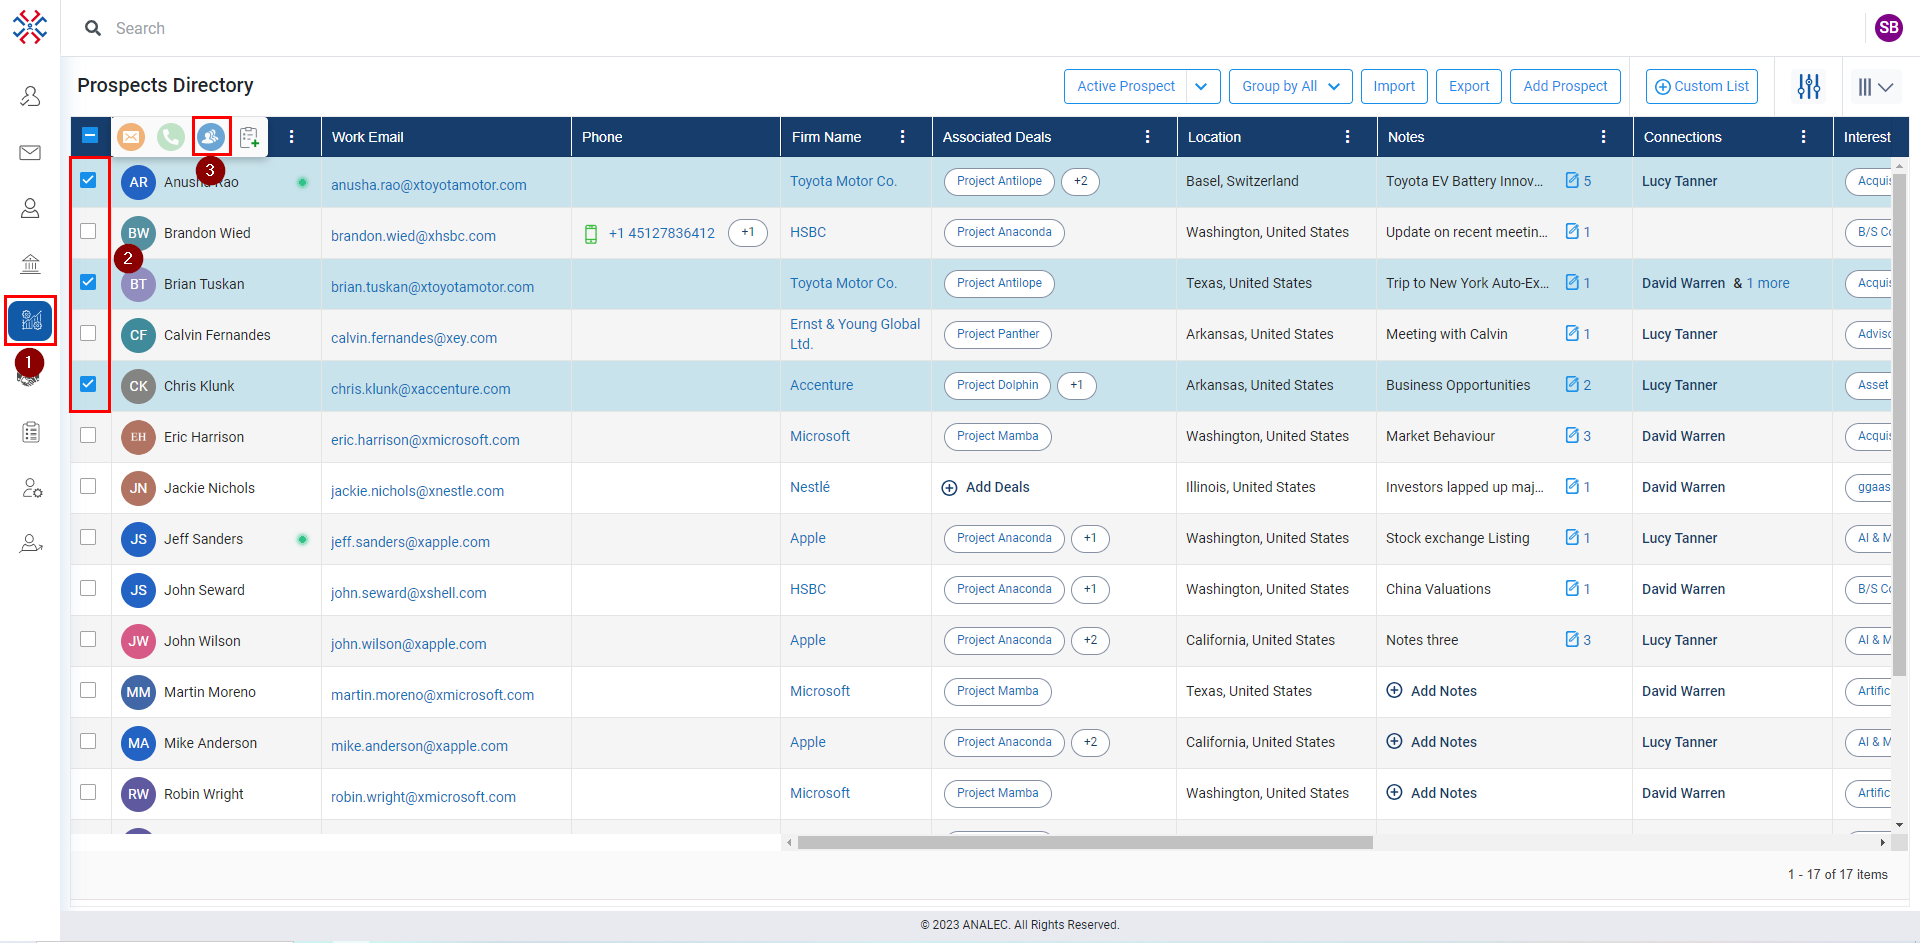Screen dimensions: 1920x943
Task: Click Add Notes for Mike Anderson
Action: coord(1431,742)
